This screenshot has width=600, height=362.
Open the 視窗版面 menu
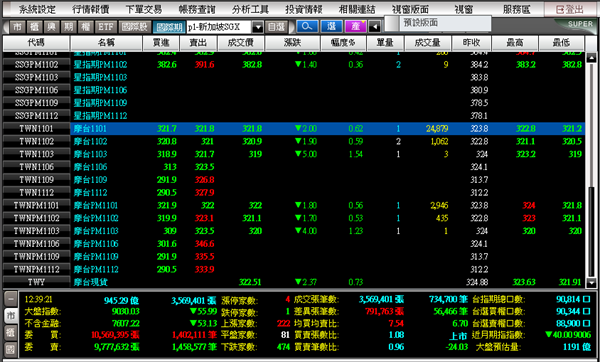pos(410,9)
